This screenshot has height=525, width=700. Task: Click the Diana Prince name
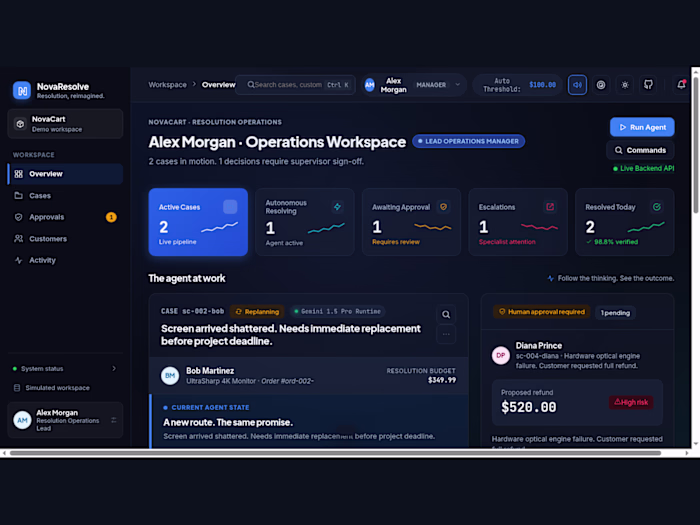point(538,346)
